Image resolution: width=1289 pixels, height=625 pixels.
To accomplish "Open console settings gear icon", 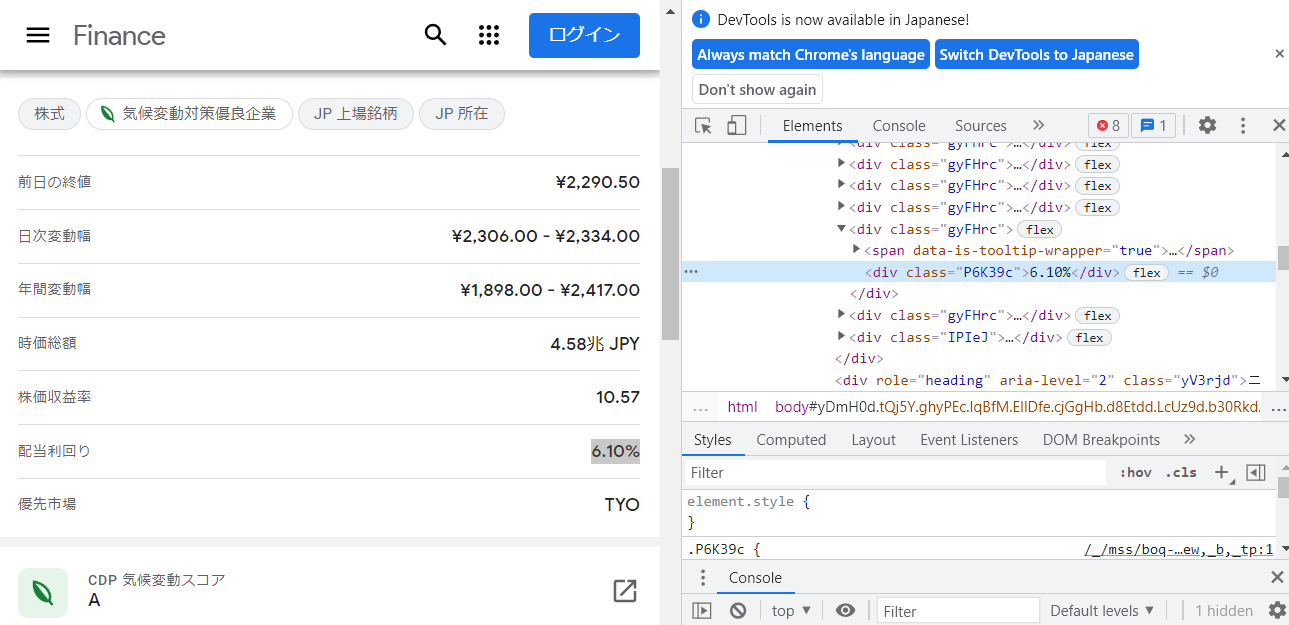I will click(1277, 610).
